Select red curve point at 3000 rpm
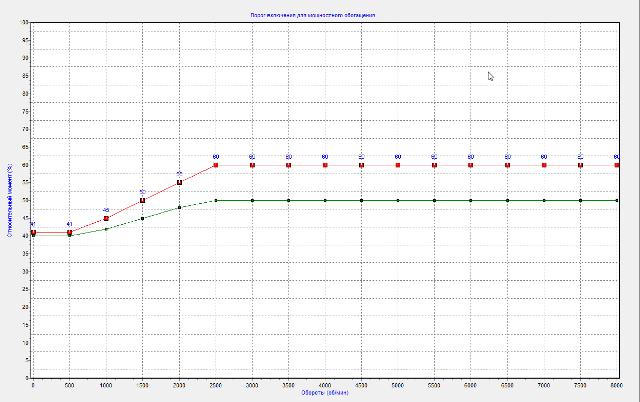 click(252, 165)
